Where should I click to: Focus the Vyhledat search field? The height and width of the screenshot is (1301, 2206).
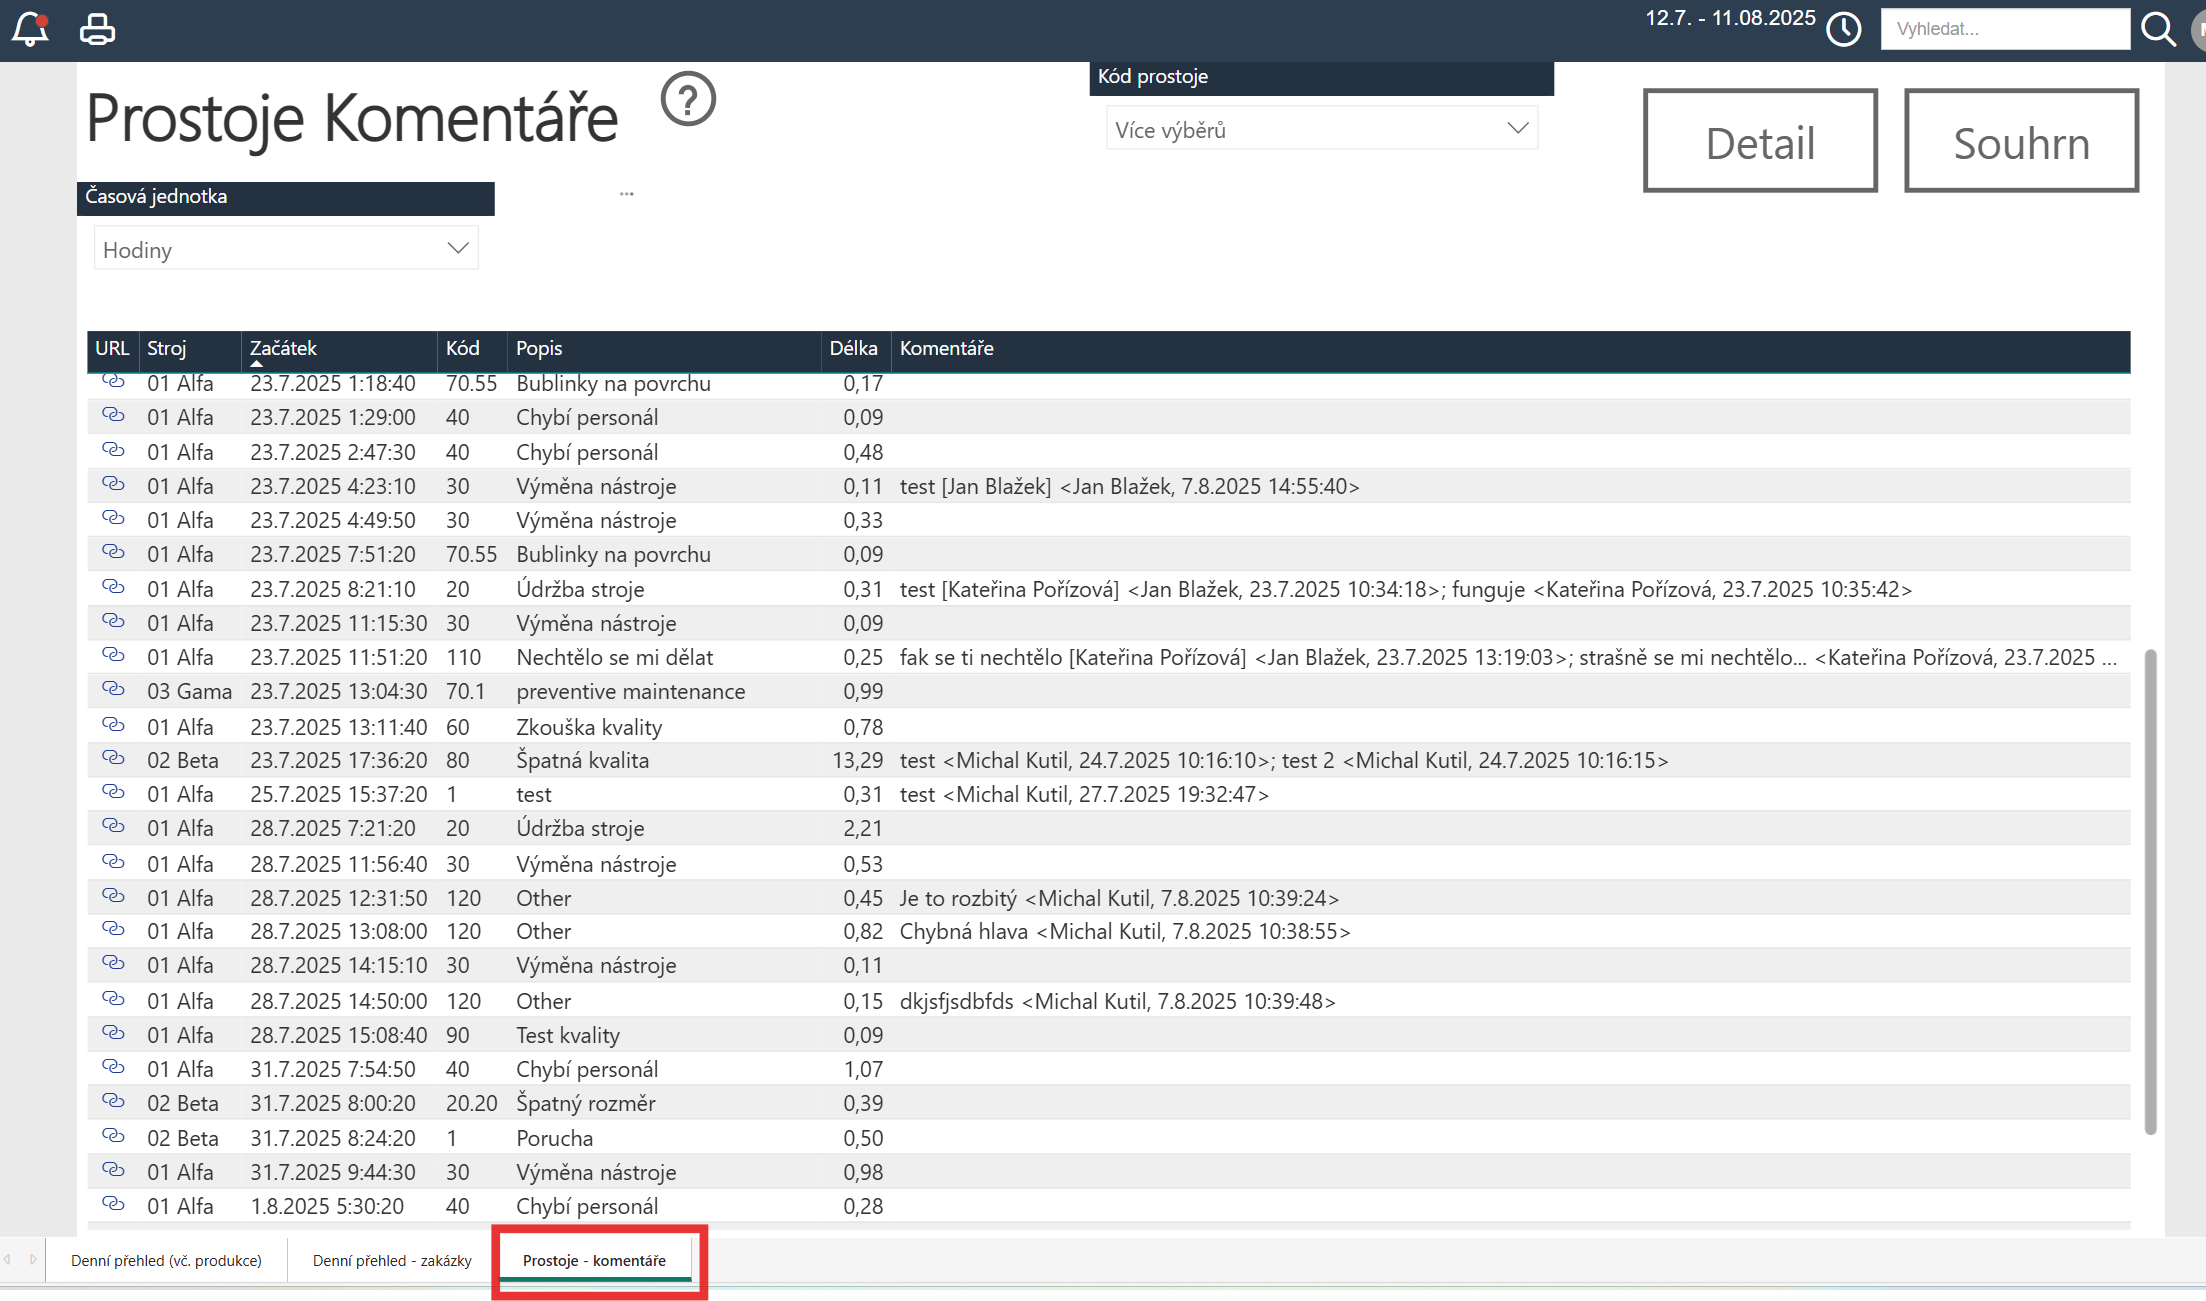(x=2005, y=29)
